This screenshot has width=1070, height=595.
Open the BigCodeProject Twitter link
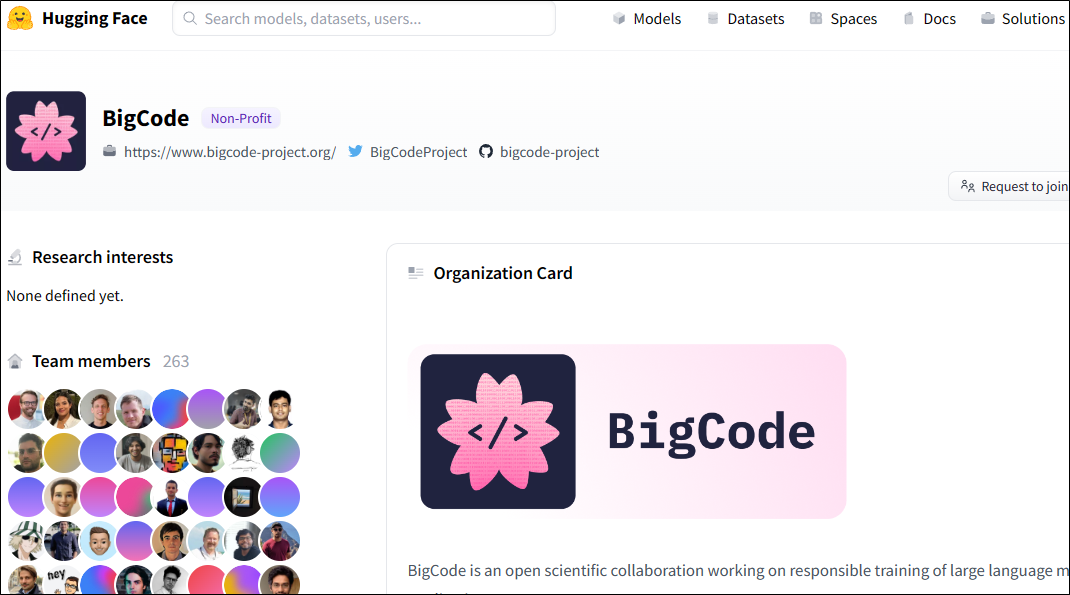[x=418, y=151]
